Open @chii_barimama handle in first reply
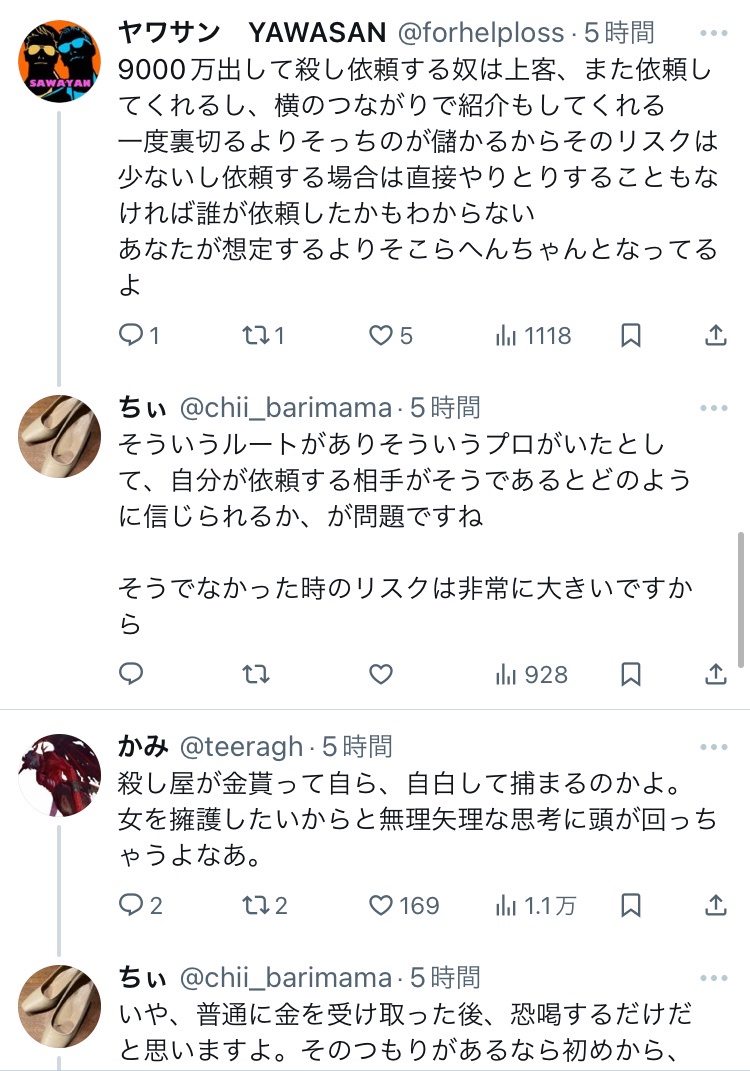Image resolution: width=750 pixels, height=1071 pixels. pyautogui.click(x=285, y=408)
